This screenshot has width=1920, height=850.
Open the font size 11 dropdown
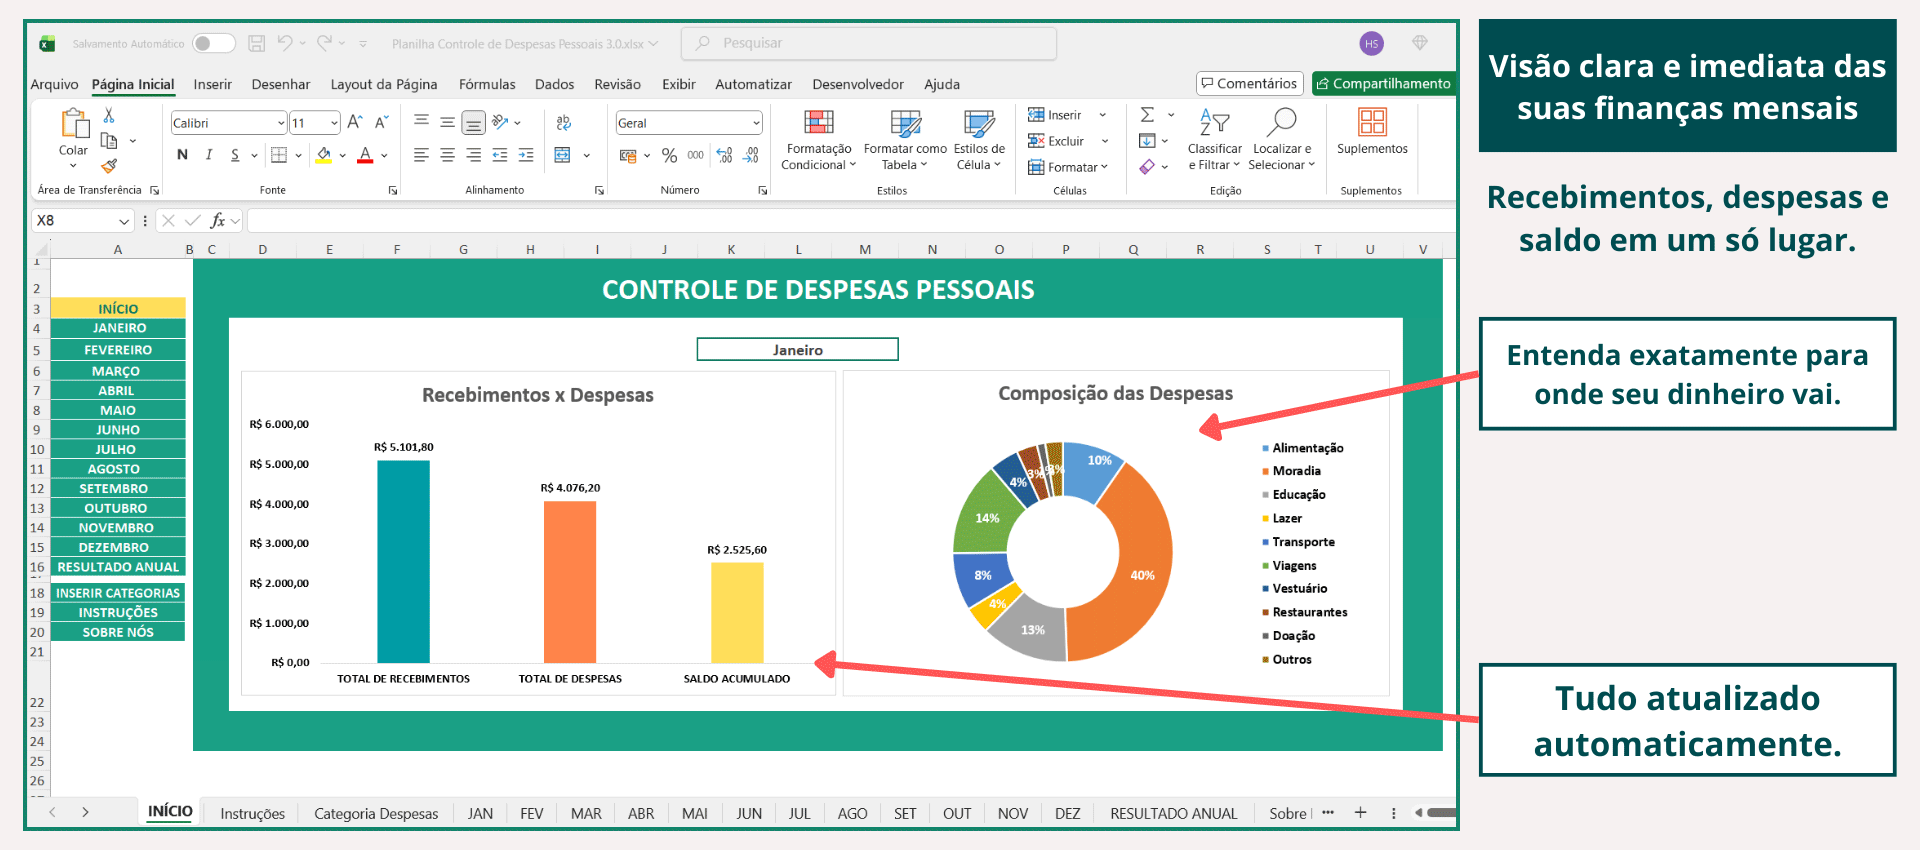334,123
